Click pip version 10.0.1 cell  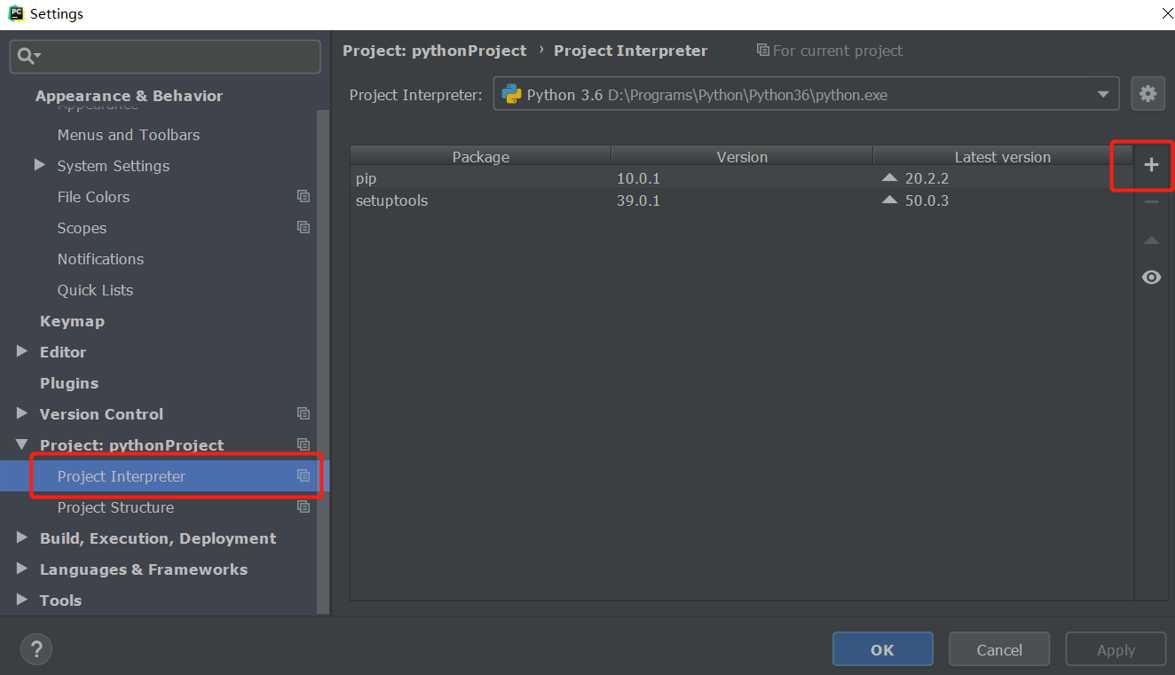point(638,178)
